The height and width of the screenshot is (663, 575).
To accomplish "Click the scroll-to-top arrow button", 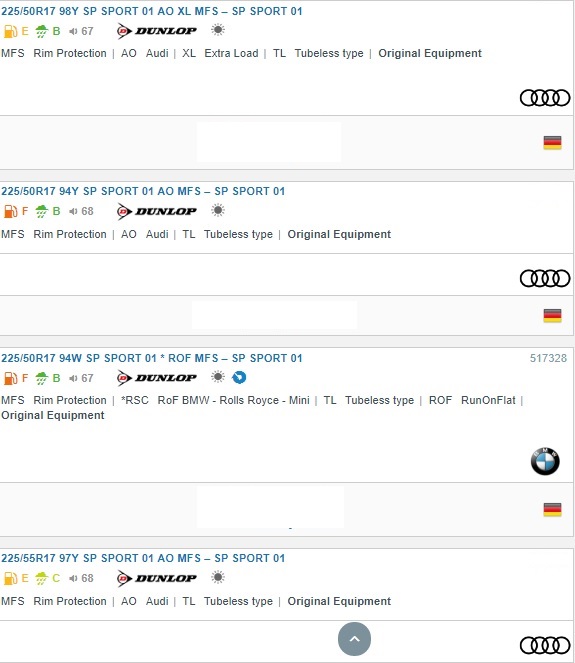I will pyautogui.click(x=354, y=639).
